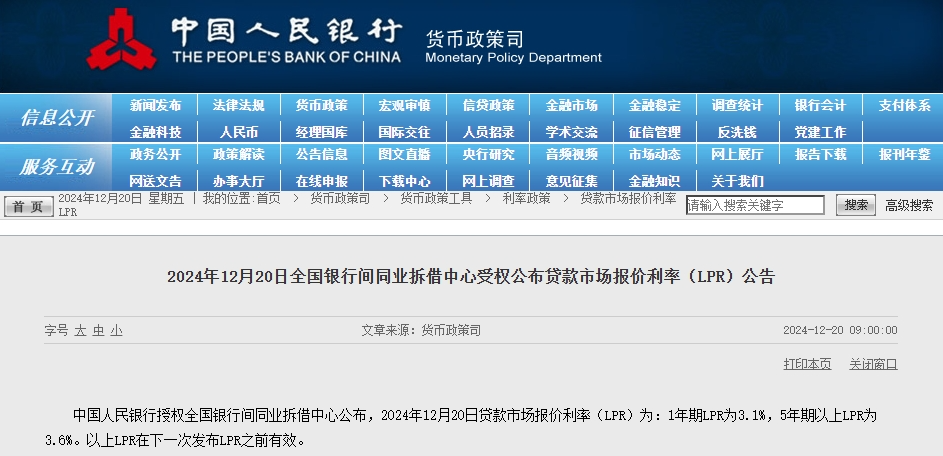Open 人民币 navigation link
Image resolution: width=943 pixels, height=456 pixels.
(238, 132)
